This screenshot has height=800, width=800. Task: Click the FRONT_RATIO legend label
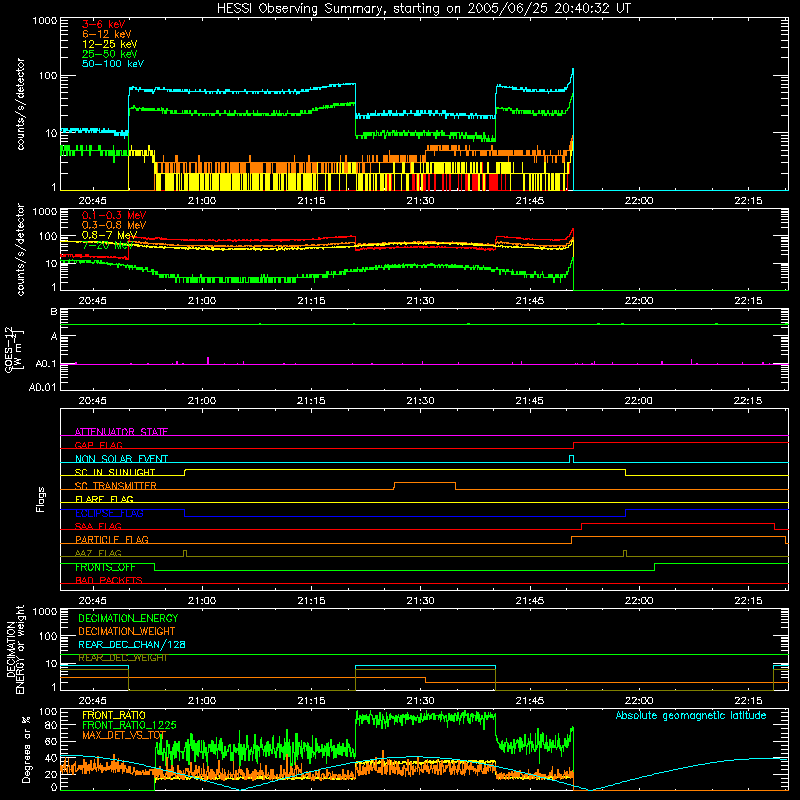(x=114, y=715)
